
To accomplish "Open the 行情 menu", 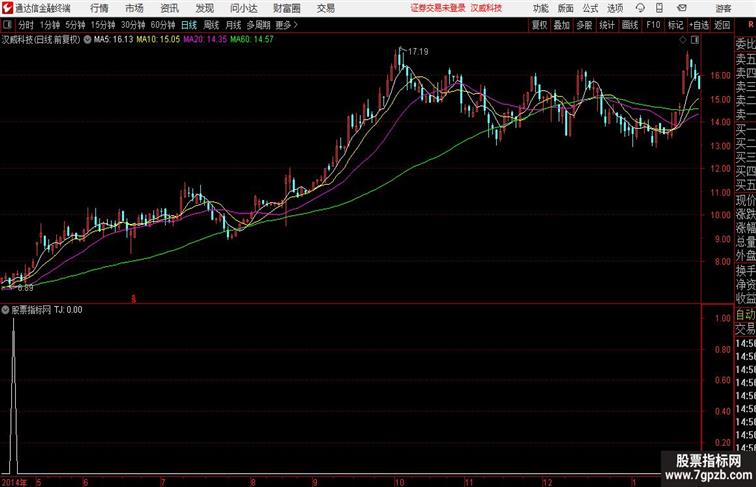I will (99, 8).
